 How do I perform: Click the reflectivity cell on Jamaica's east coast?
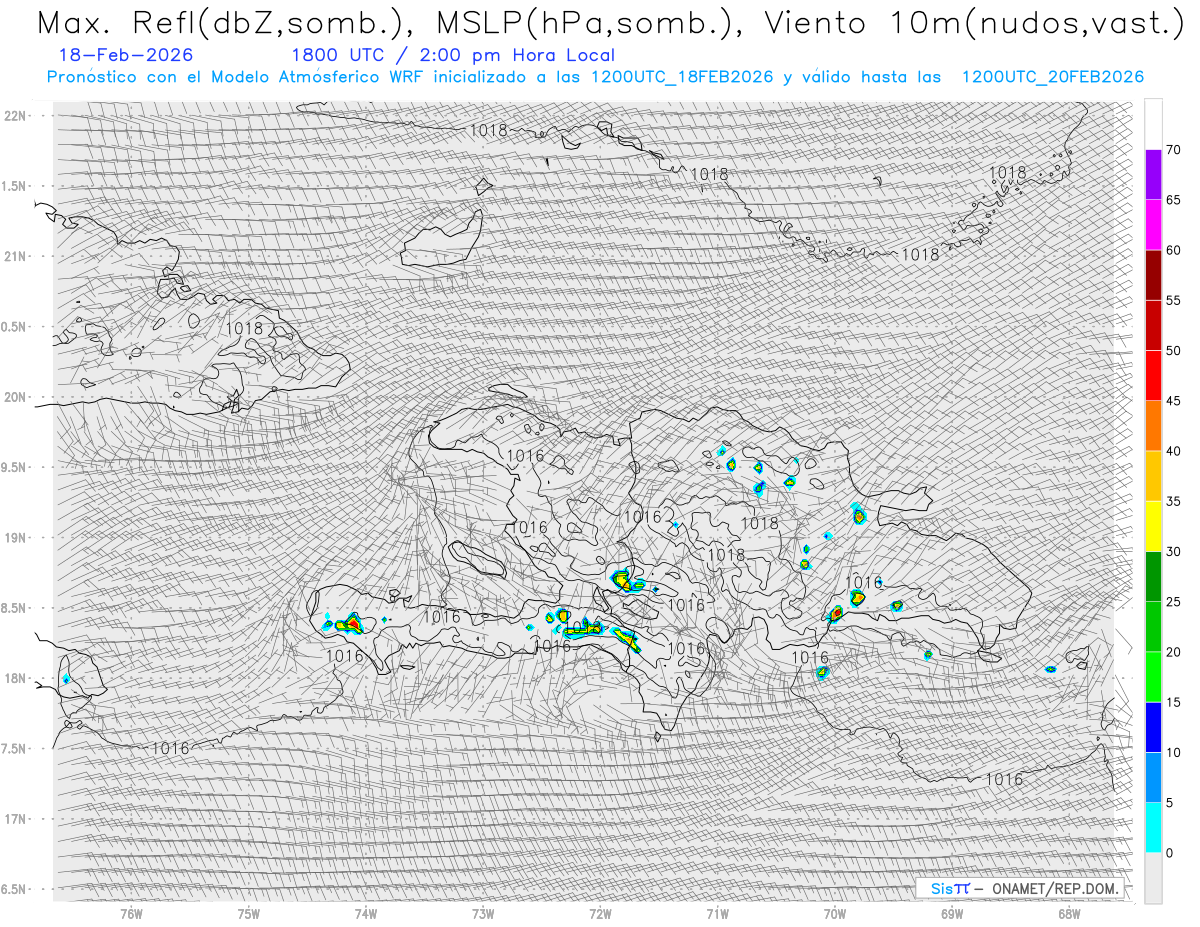pos(66,679)
